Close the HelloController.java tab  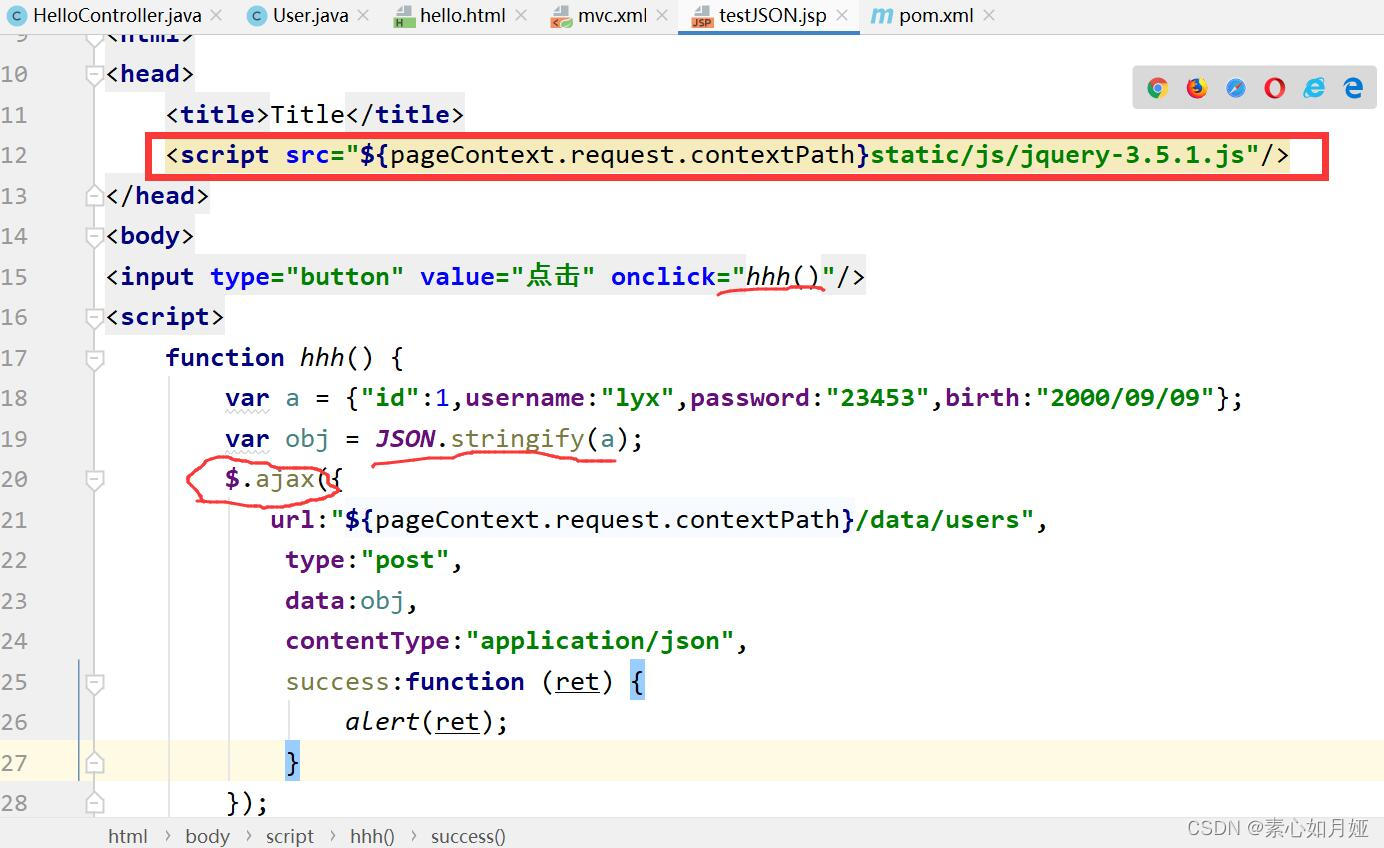(215, 15)
